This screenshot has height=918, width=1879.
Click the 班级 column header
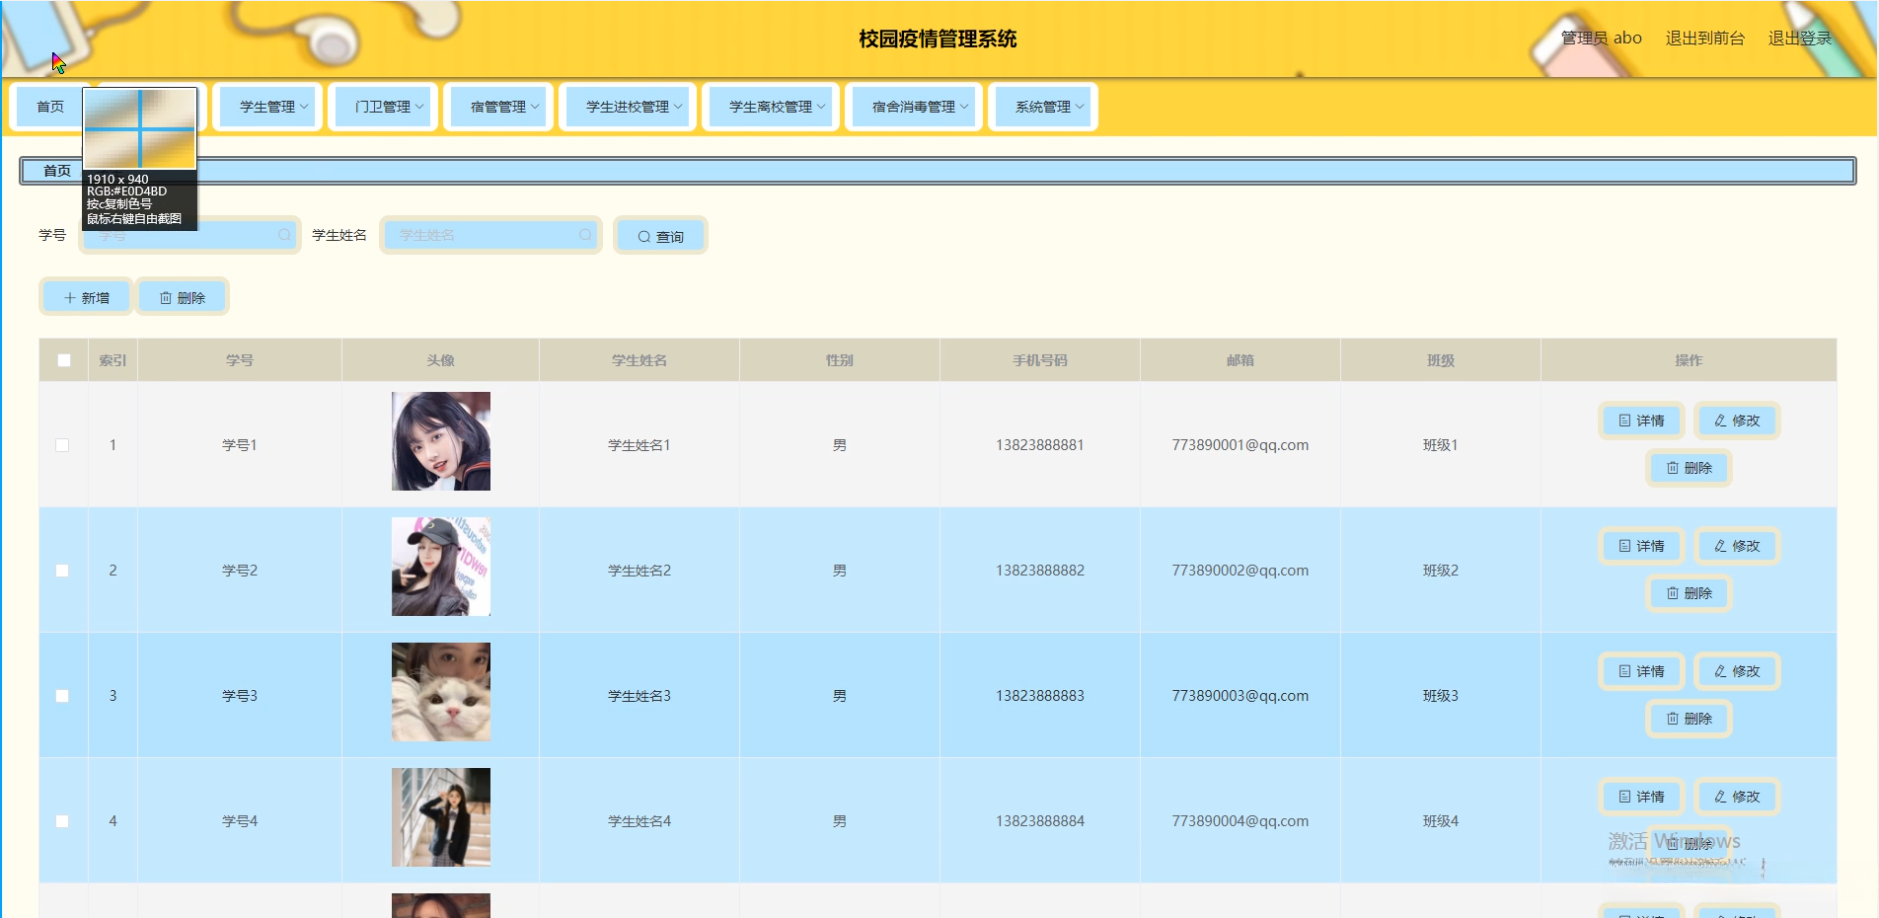1441,360
